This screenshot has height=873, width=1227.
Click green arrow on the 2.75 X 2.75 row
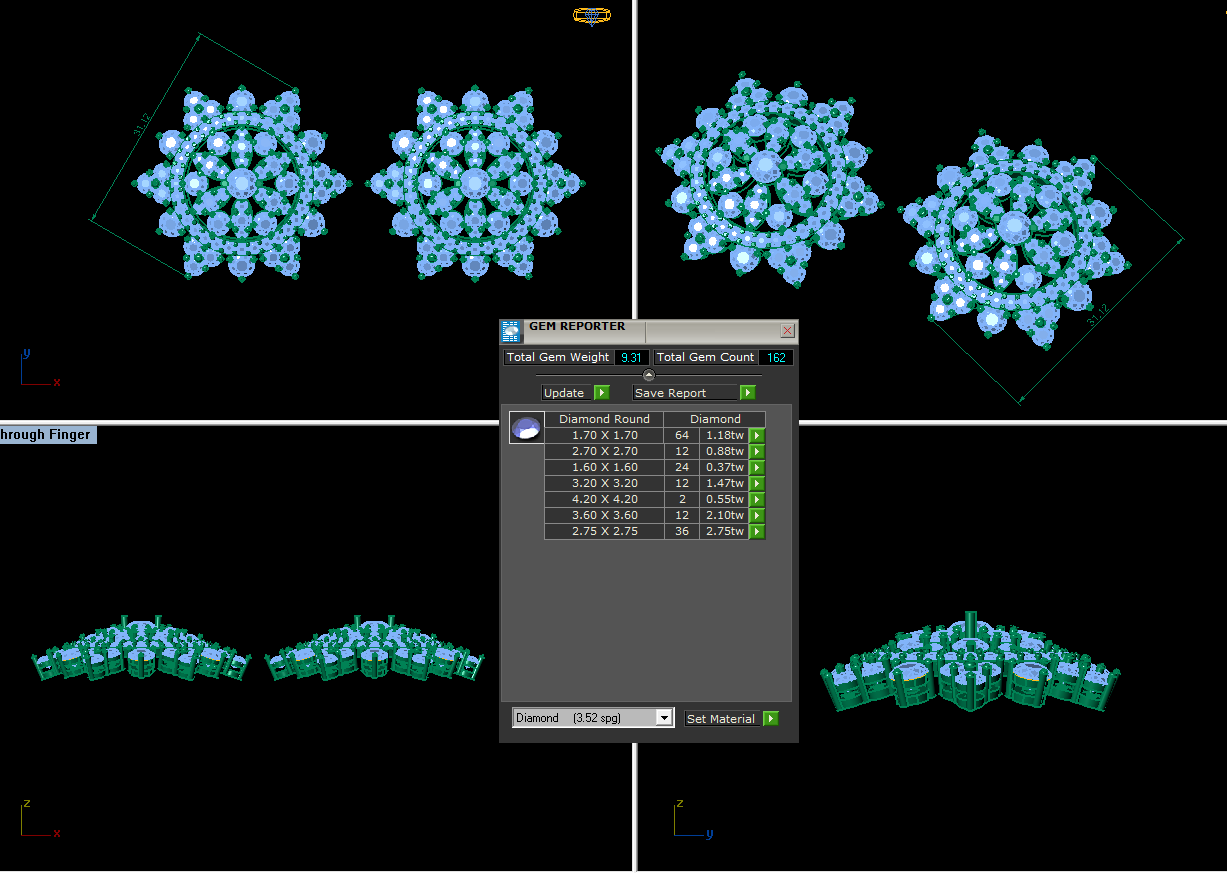(x=757, y=531)
